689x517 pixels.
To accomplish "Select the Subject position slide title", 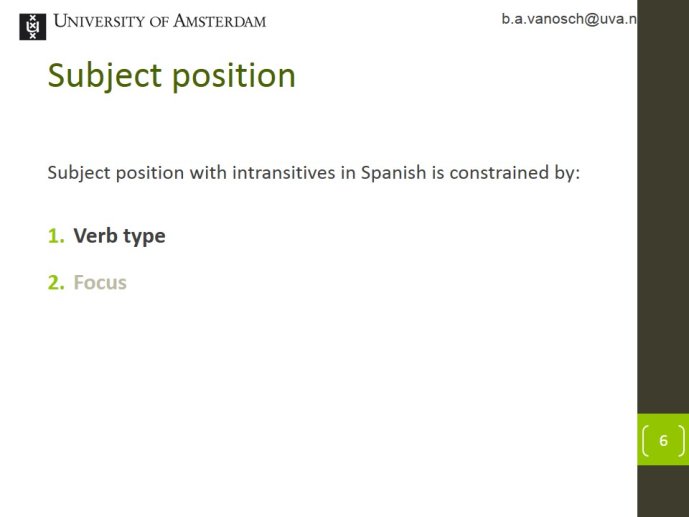I will click(171, 76).
